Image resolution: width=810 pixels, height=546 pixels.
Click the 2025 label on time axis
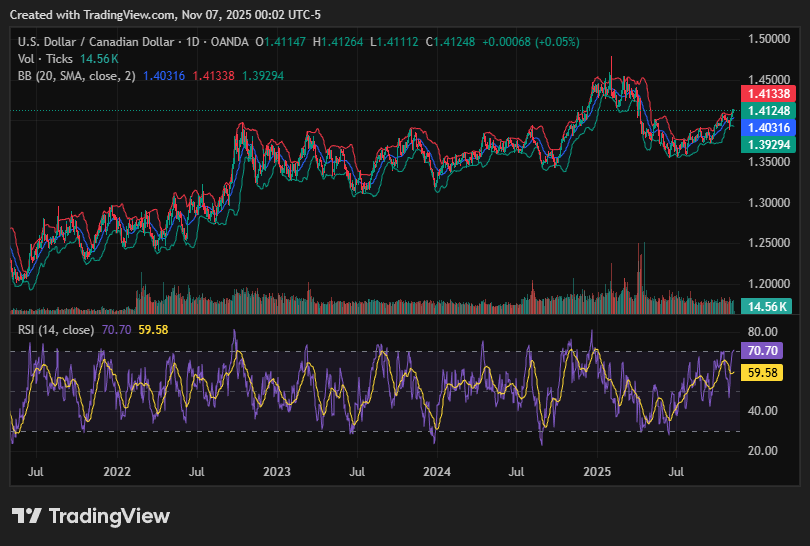click(597, 470)
